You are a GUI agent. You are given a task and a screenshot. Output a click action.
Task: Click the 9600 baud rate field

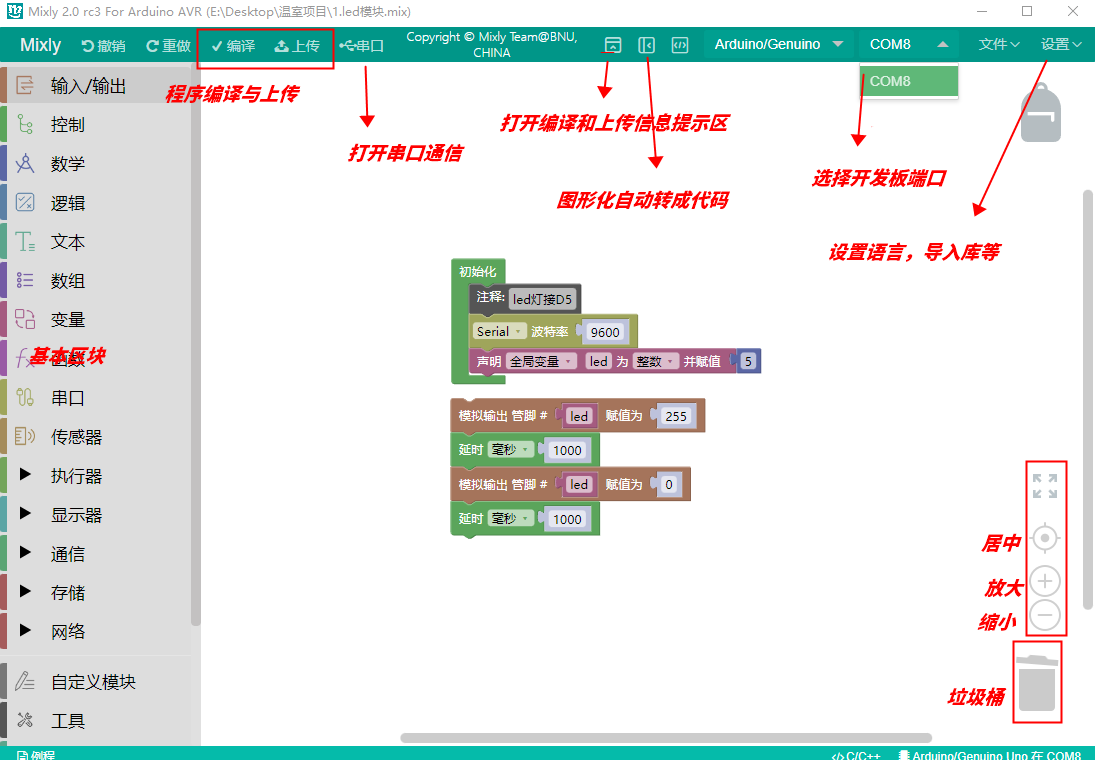point(604,332)
